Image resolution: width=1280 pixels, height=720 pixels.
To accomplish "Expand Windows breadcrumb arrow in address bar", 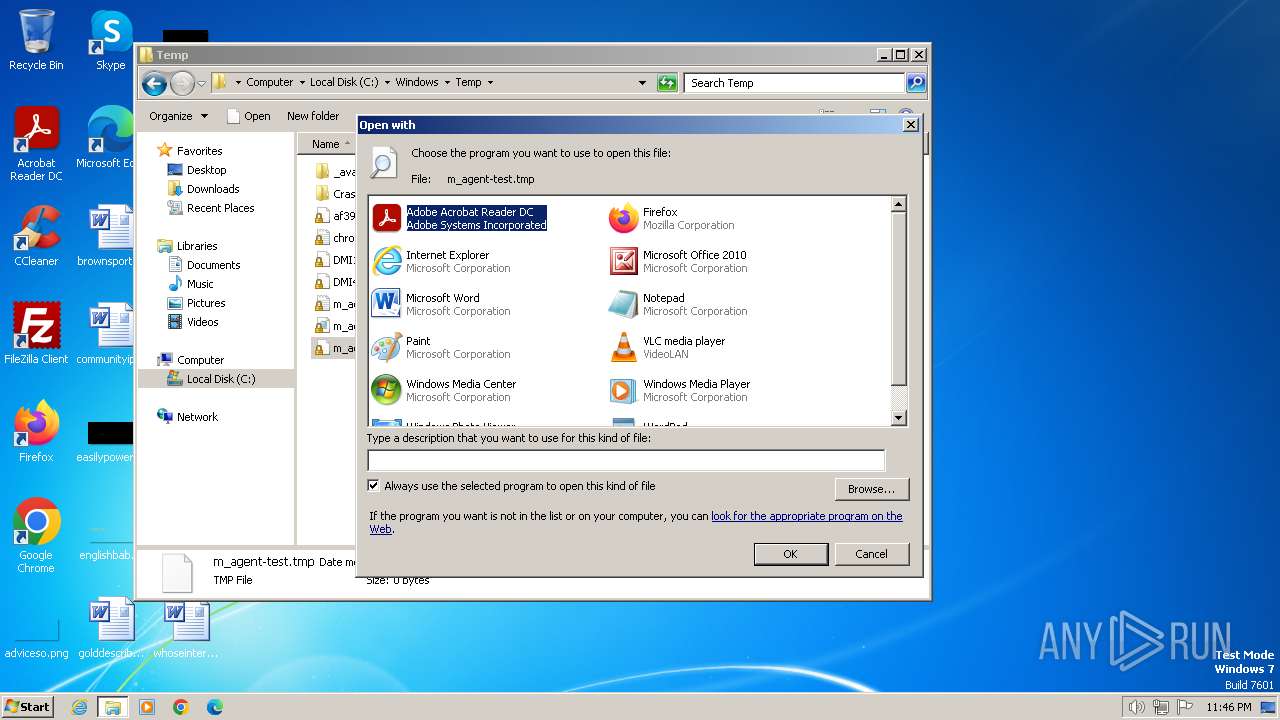I will 447,83.
